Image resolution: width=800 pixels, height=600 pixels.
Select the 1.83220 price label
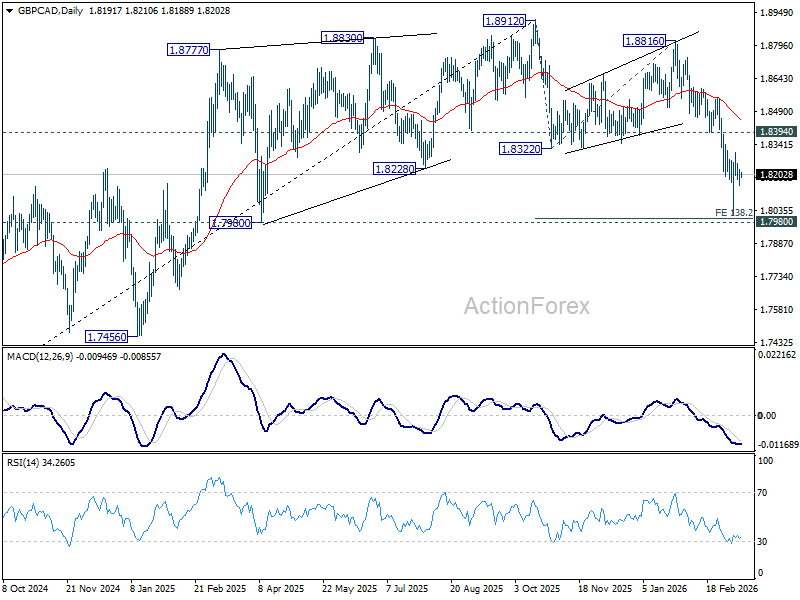(520, 149)
